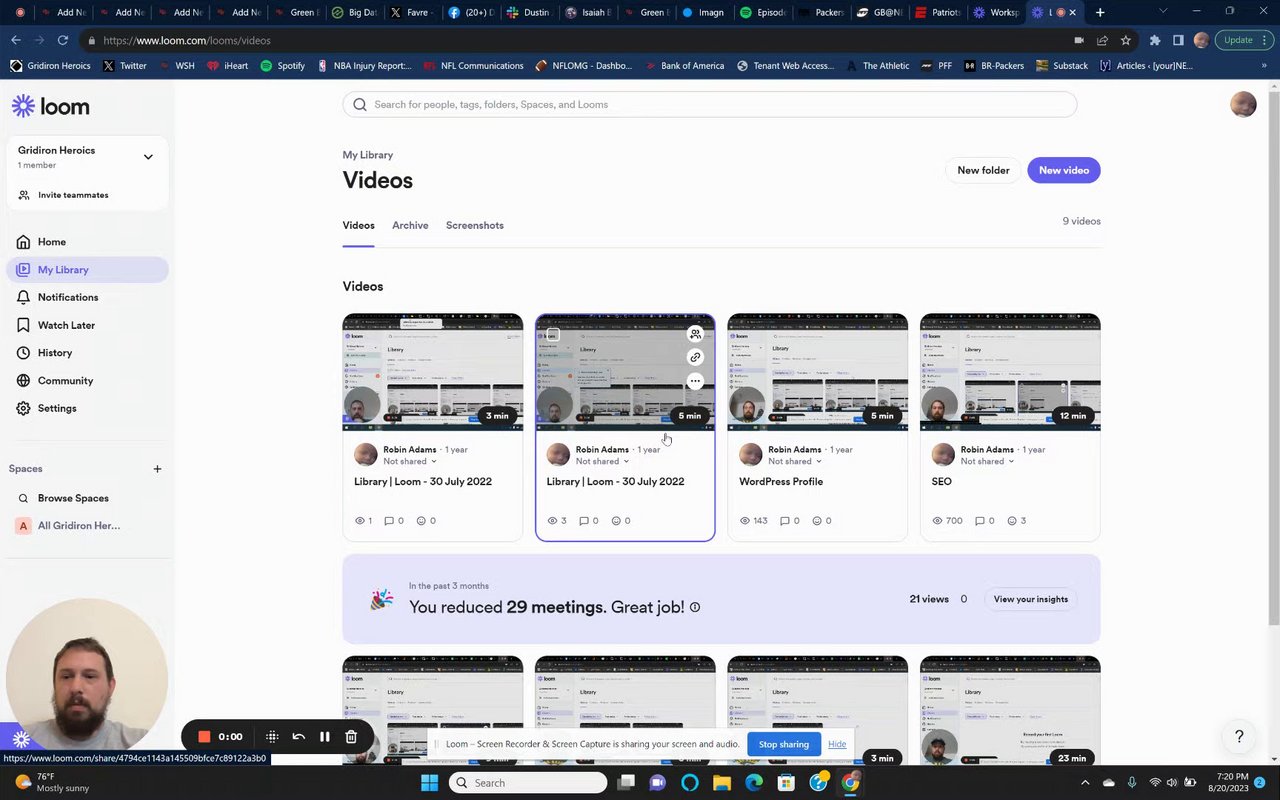The height and width of the screenshot is (800, 1280).
Task: Open Not shared dropdown on WordPress Profile
Action: pyautogui.click(x=795, y=461)
